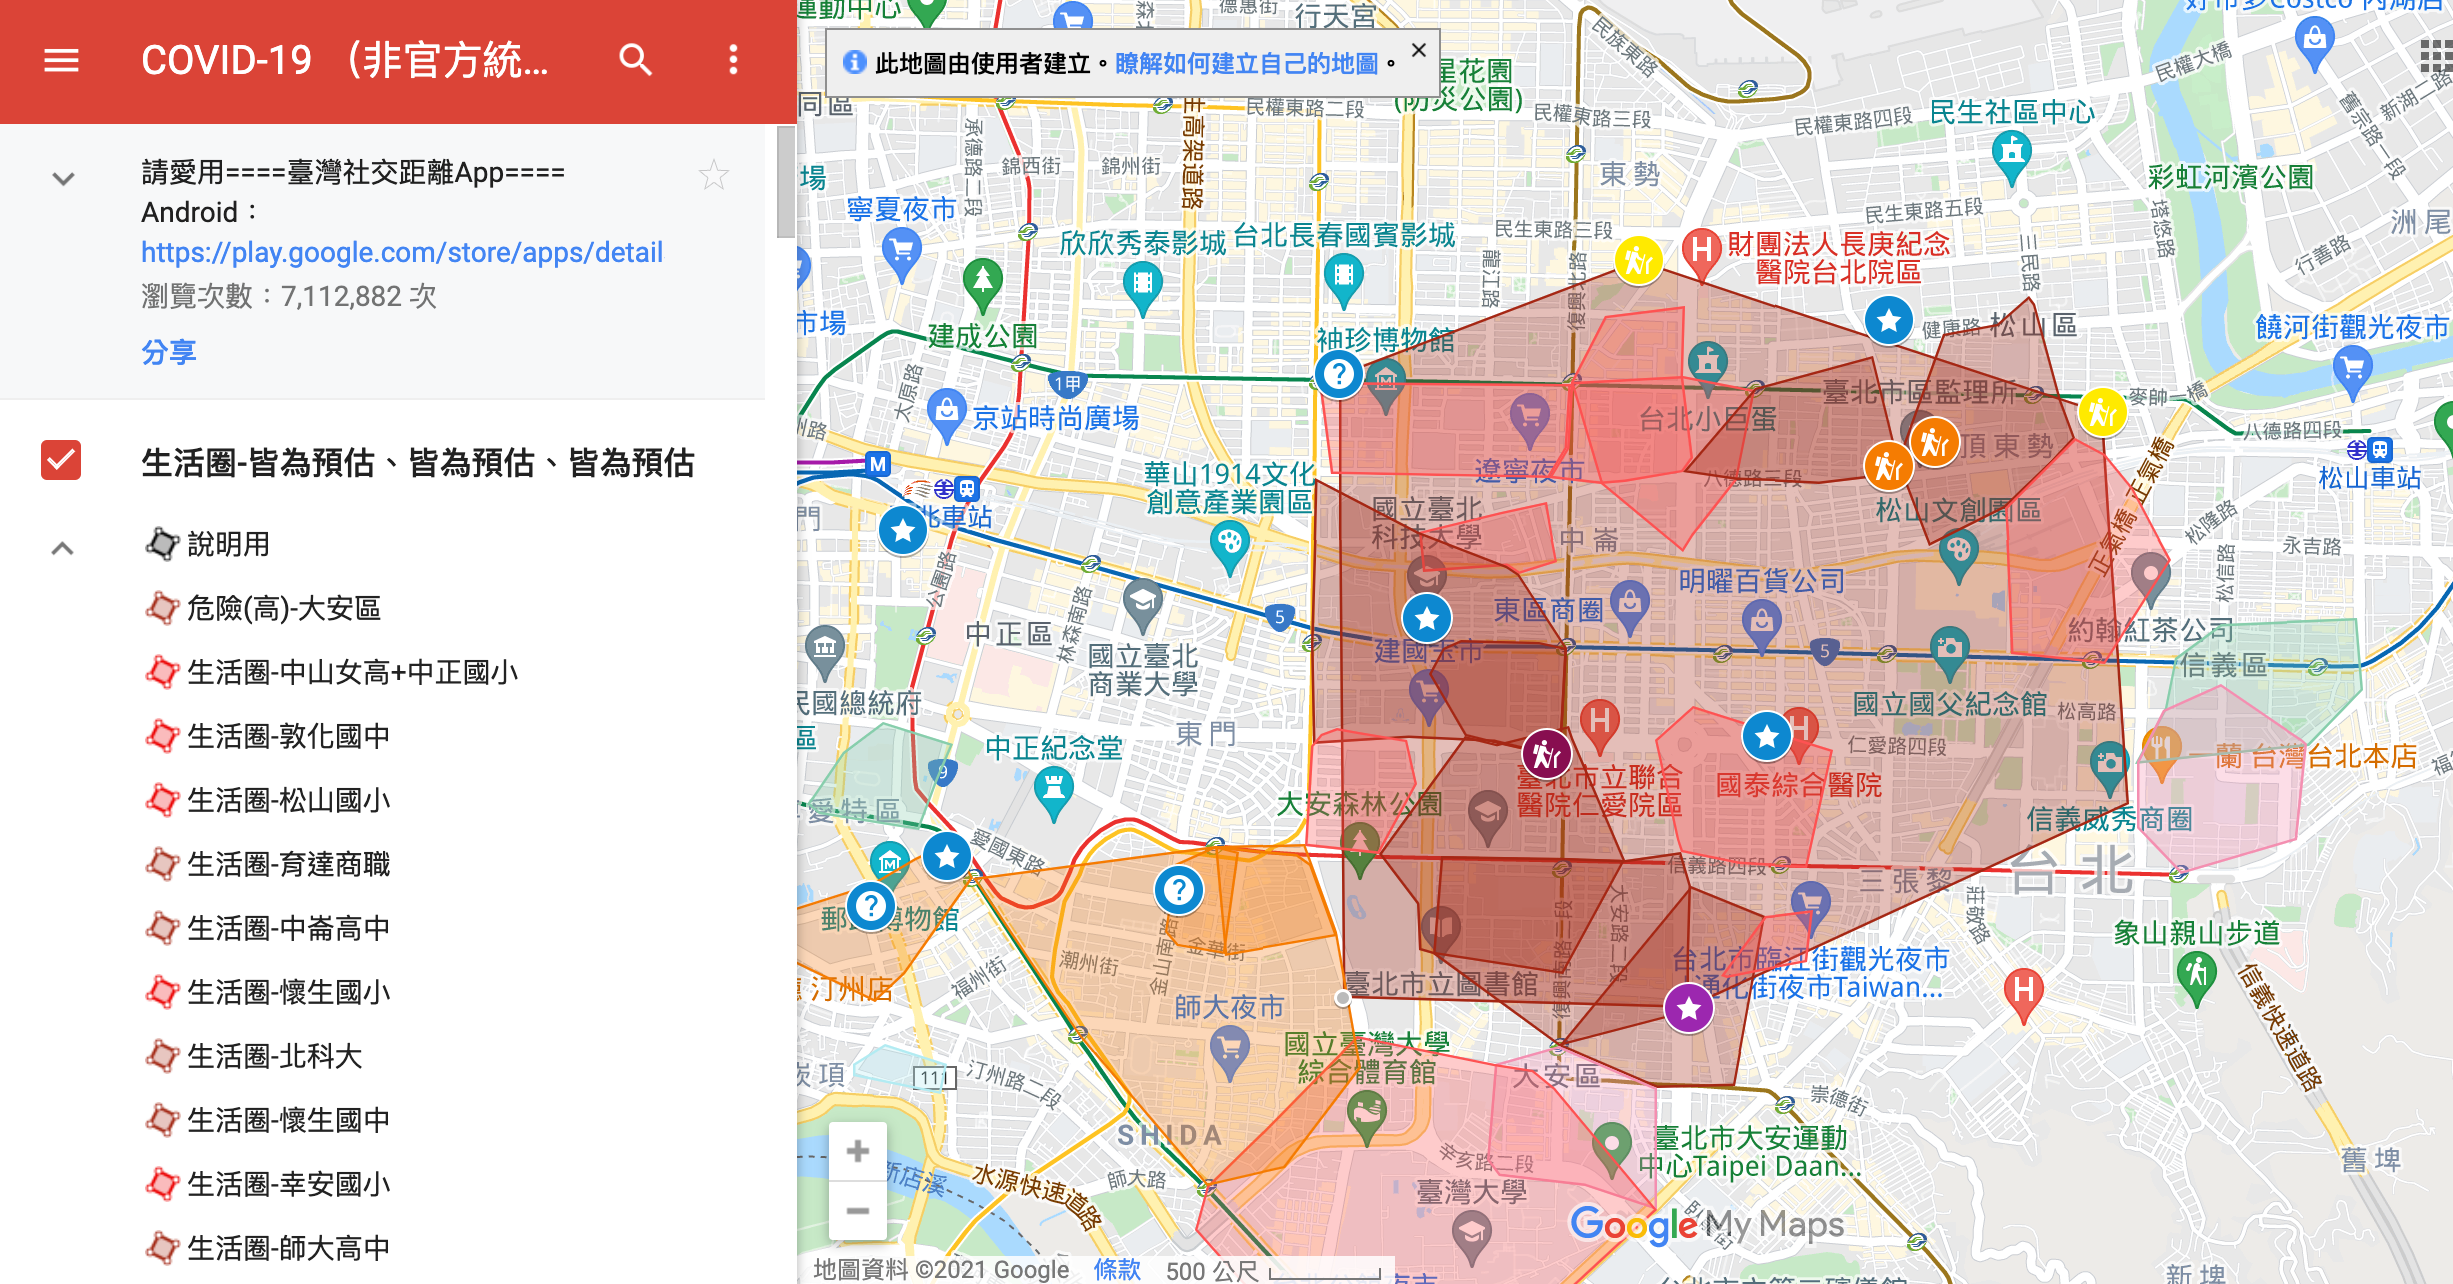The image size is (2453, 1284).
Task: Click the 分享 share link
Action: click(x=169, y=352)
